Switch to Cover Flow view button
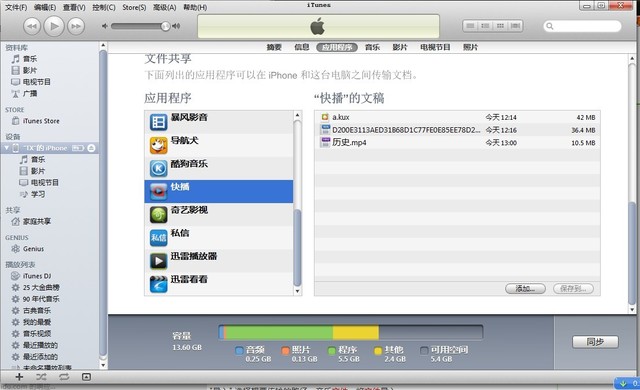Screen dimensions: 640x390 (x=515, y=26)
